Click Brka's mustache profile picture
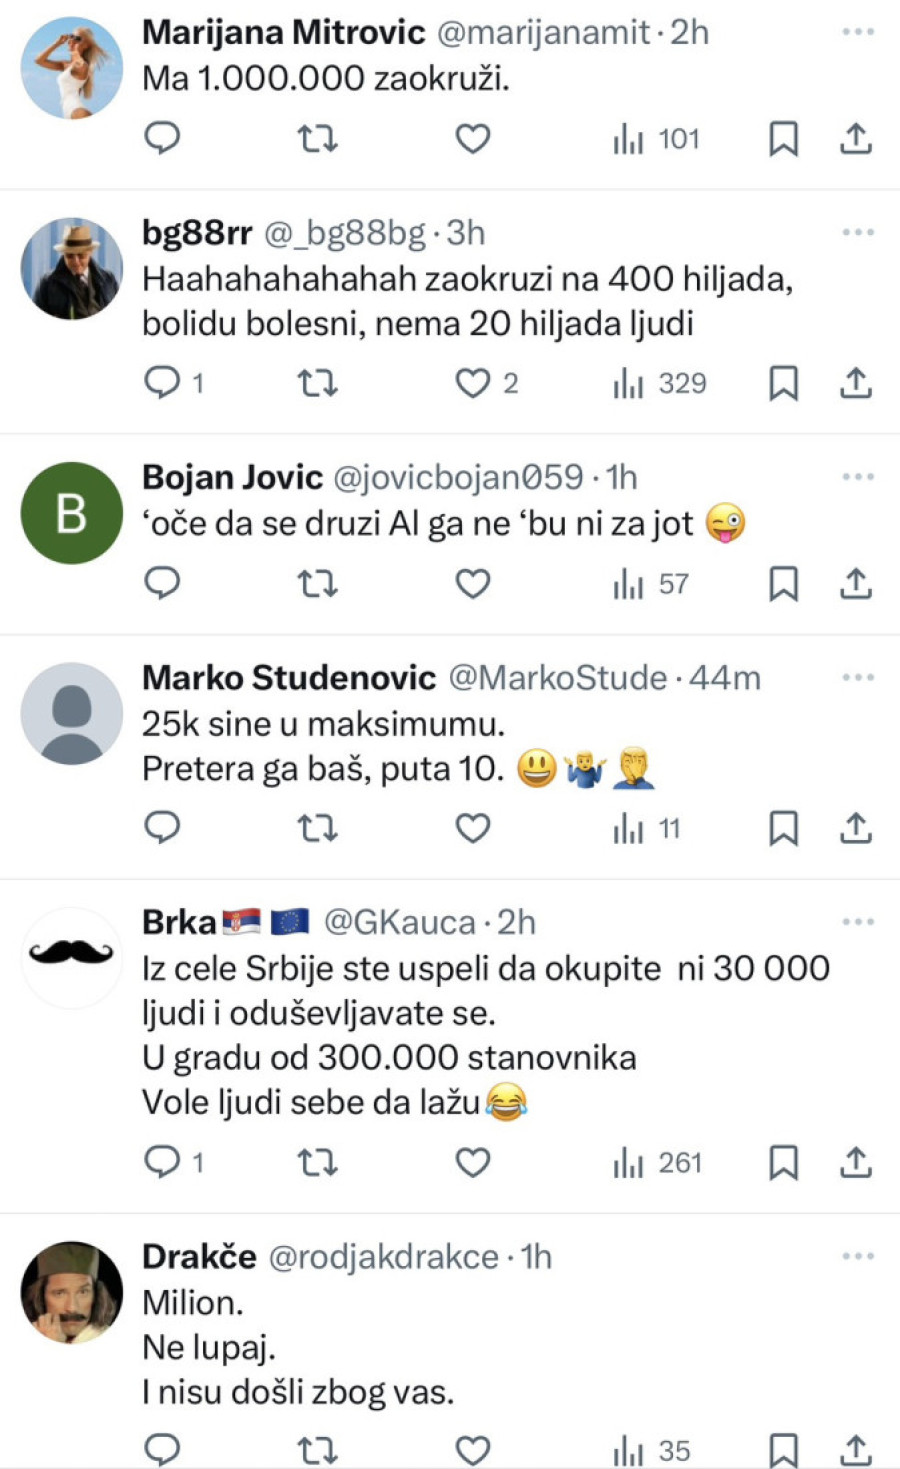The width and height of the screenshot is (900, 1469). coord(71,956)
